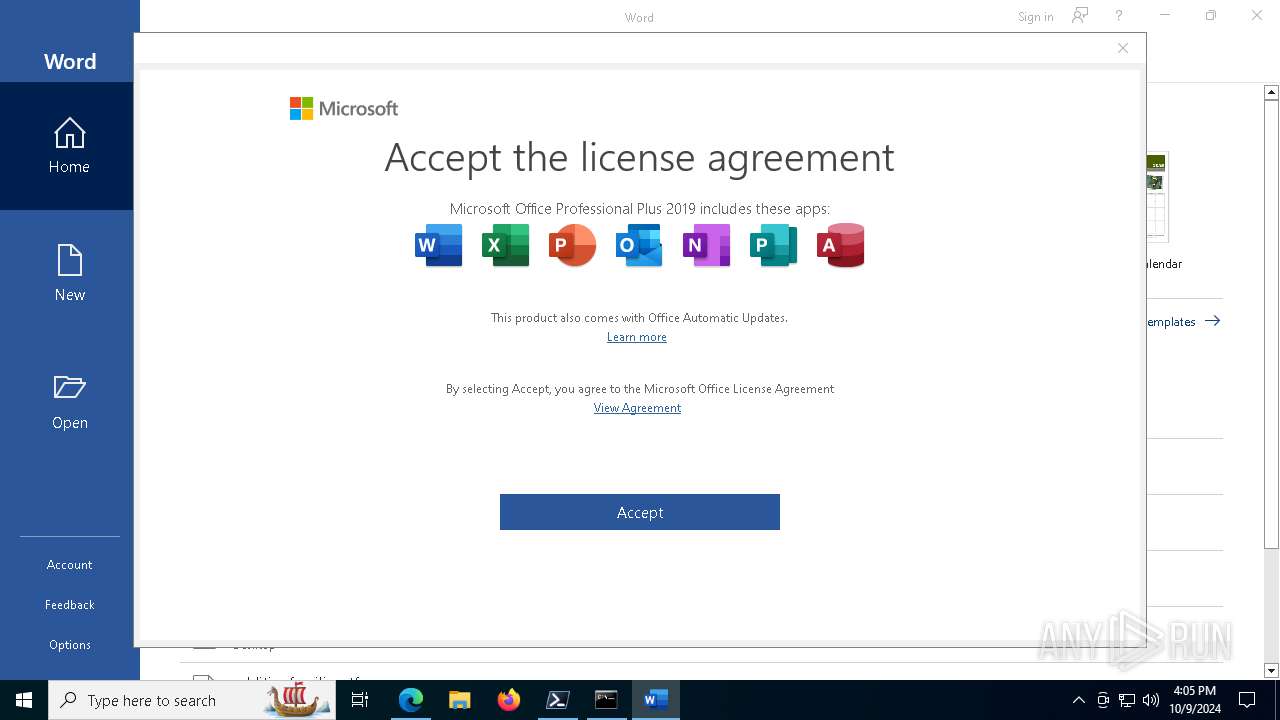Restore down the Word window

[1210, 16]
